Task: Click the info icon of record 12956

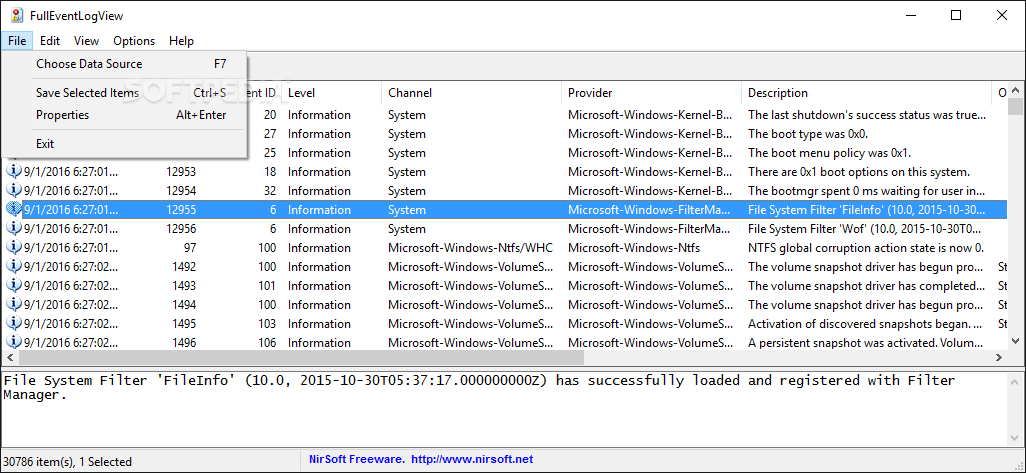Action: 14,229
